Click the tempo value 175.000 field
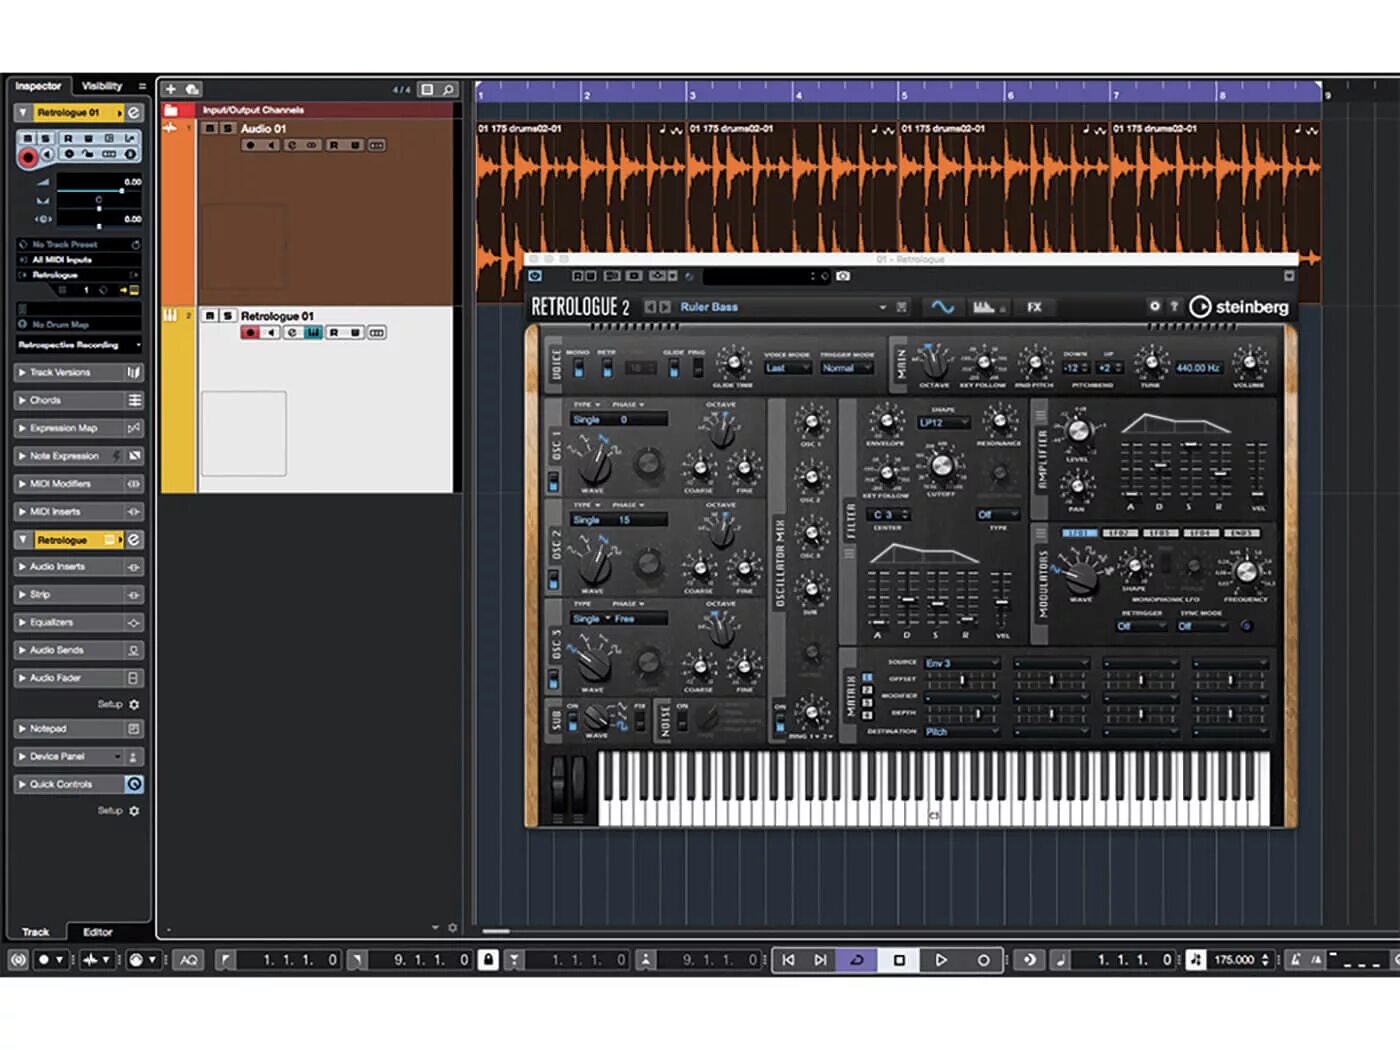 coord(1235,960)
